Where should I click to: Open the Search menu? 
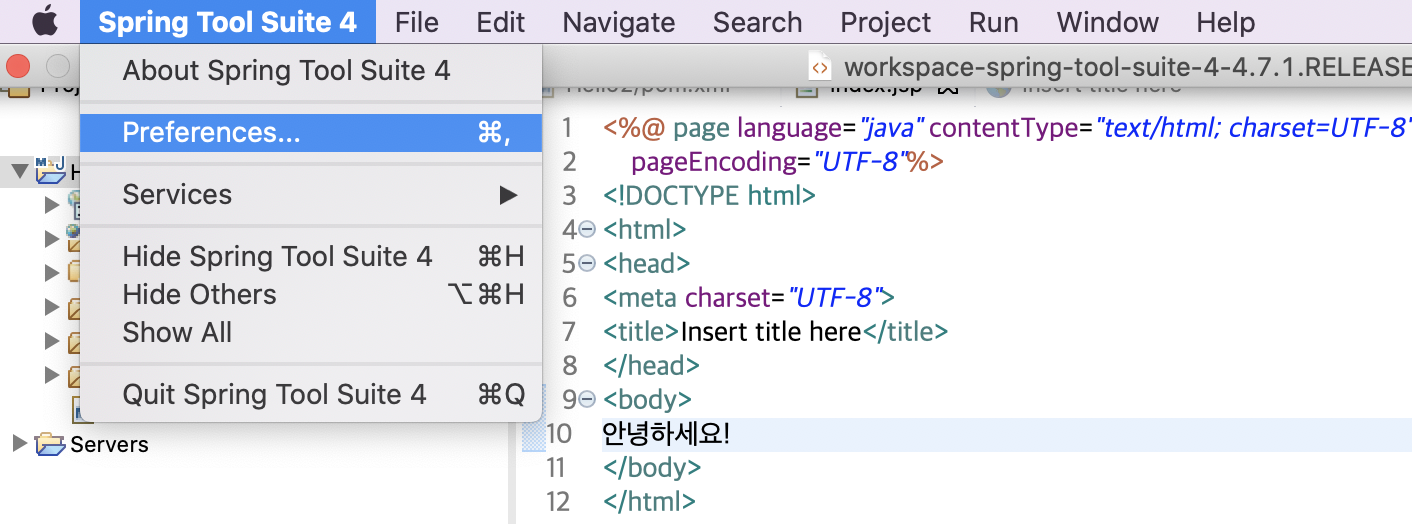pos(758,22)
